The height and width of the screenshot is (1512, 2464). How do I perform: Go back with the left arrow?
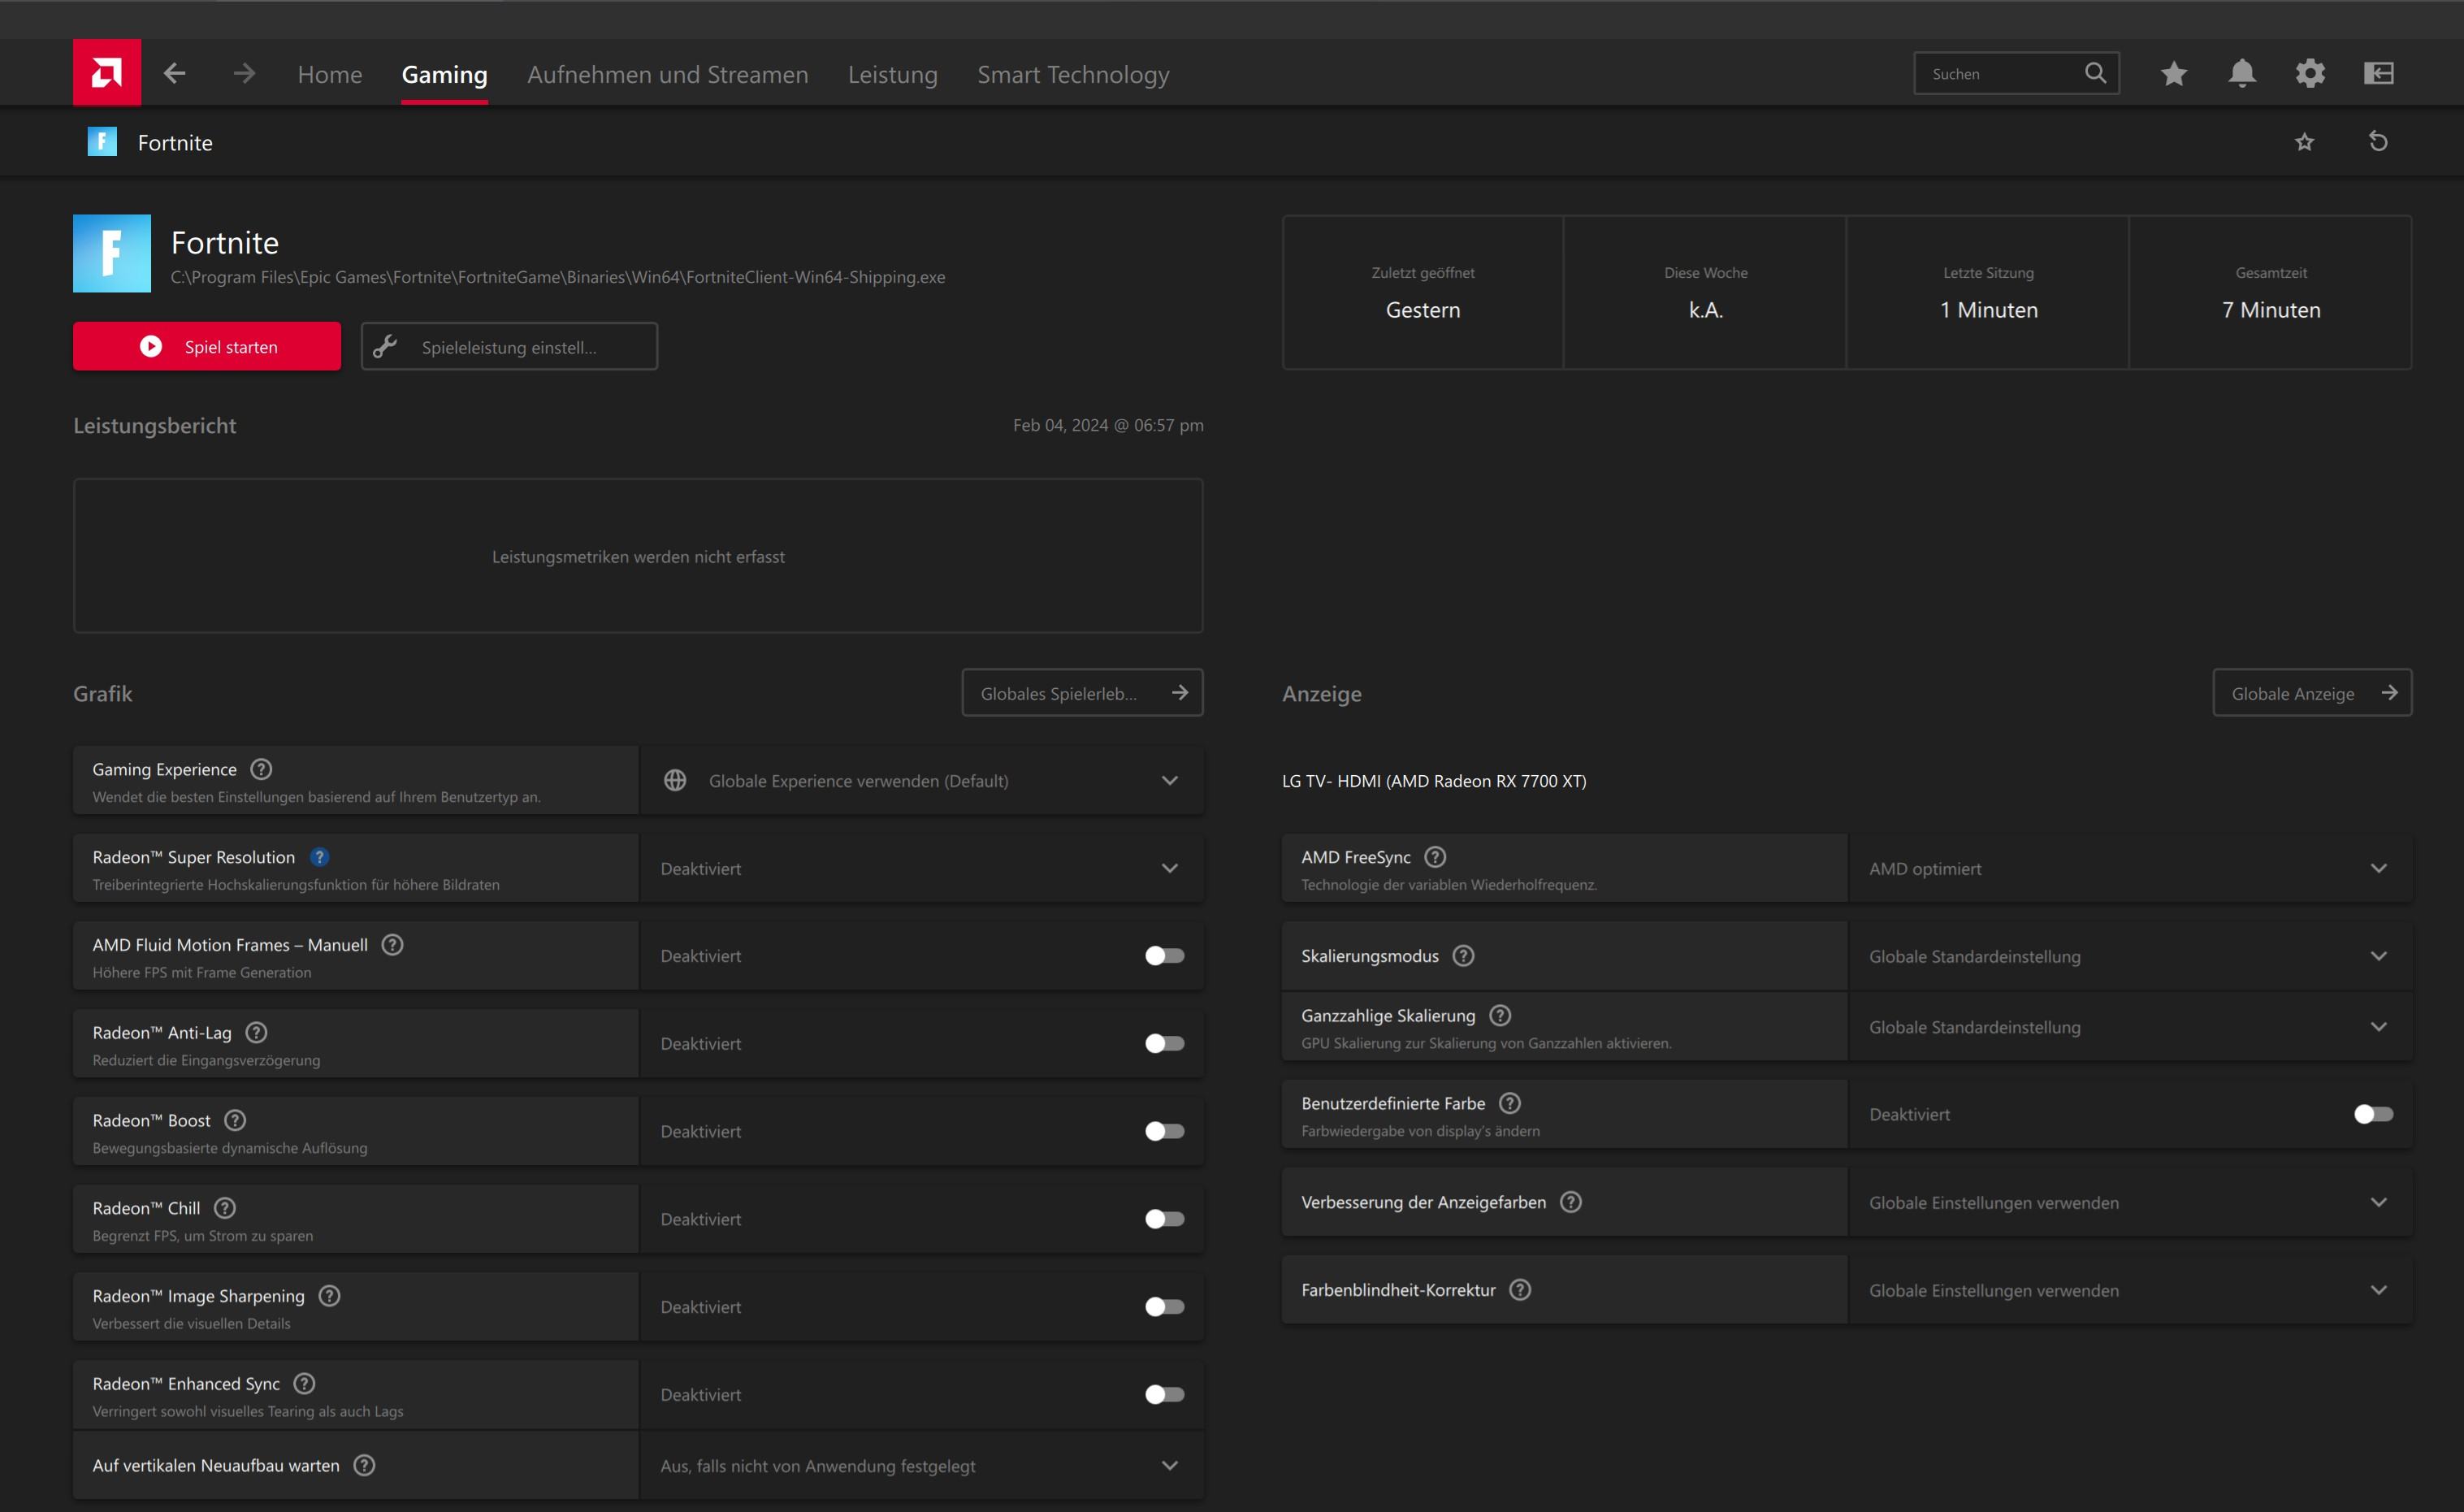(175, 73)
